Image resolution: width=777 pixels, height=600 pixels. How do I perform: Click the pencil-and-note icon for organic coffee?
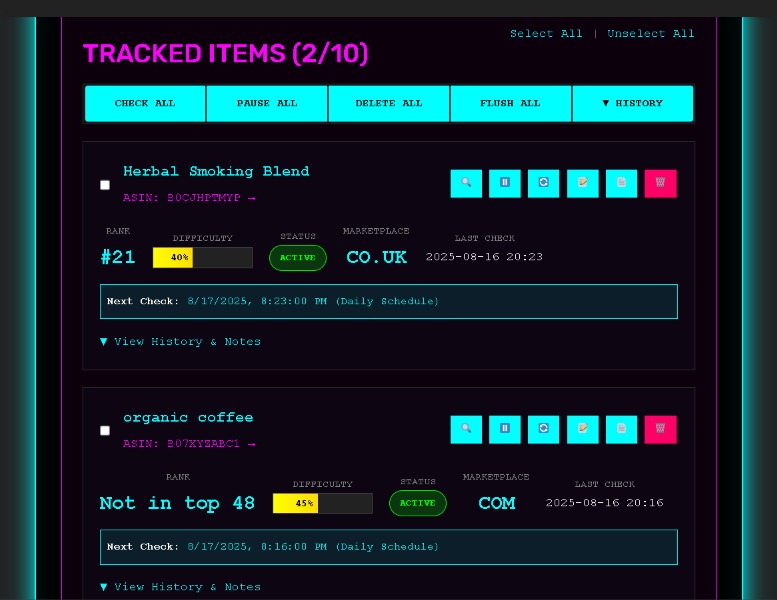pos(582,429)
